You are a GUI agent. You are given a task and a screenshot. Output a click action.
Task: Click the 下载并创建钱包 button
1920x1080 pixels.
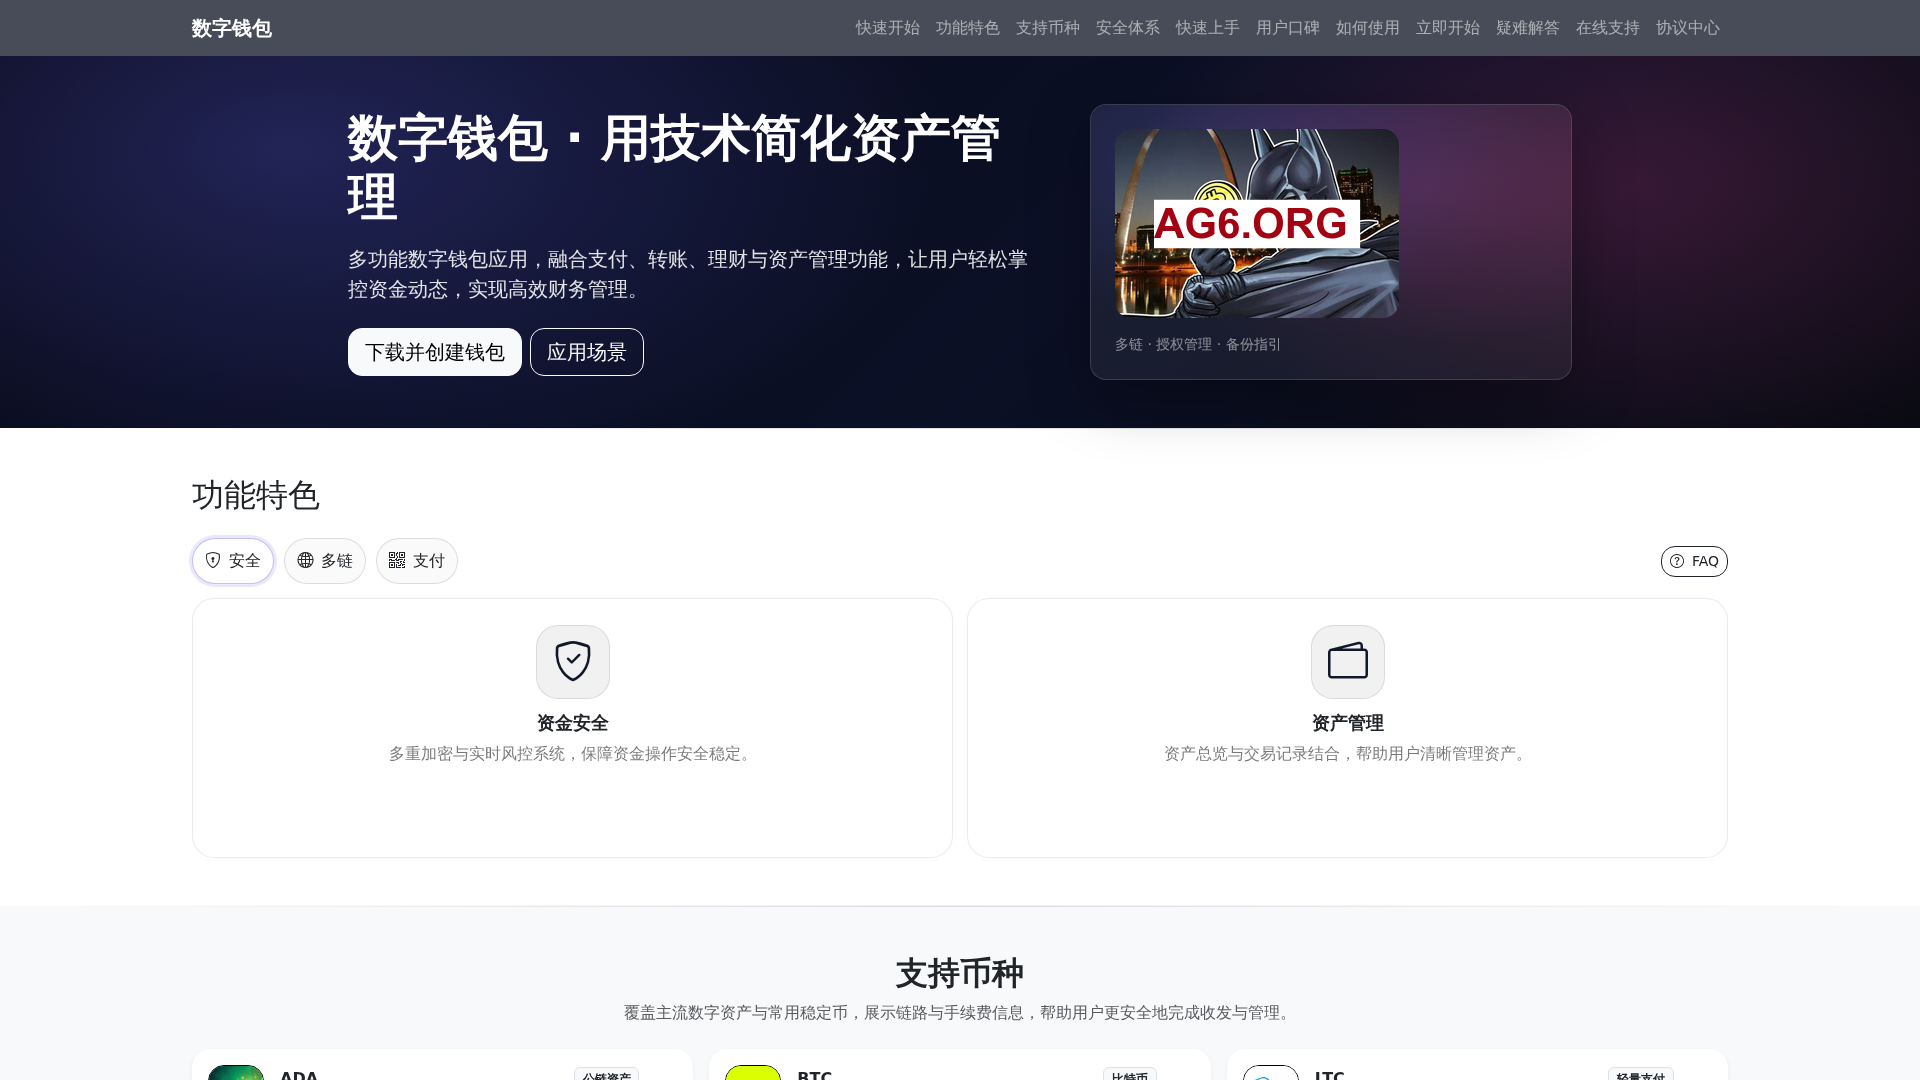coord(435,352)
